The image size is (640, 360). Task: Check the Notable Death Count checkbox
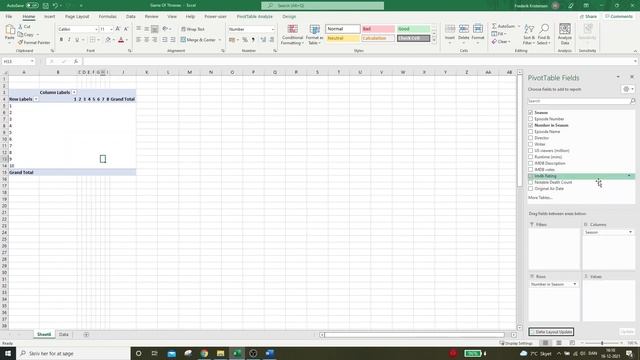click(531, 182)
